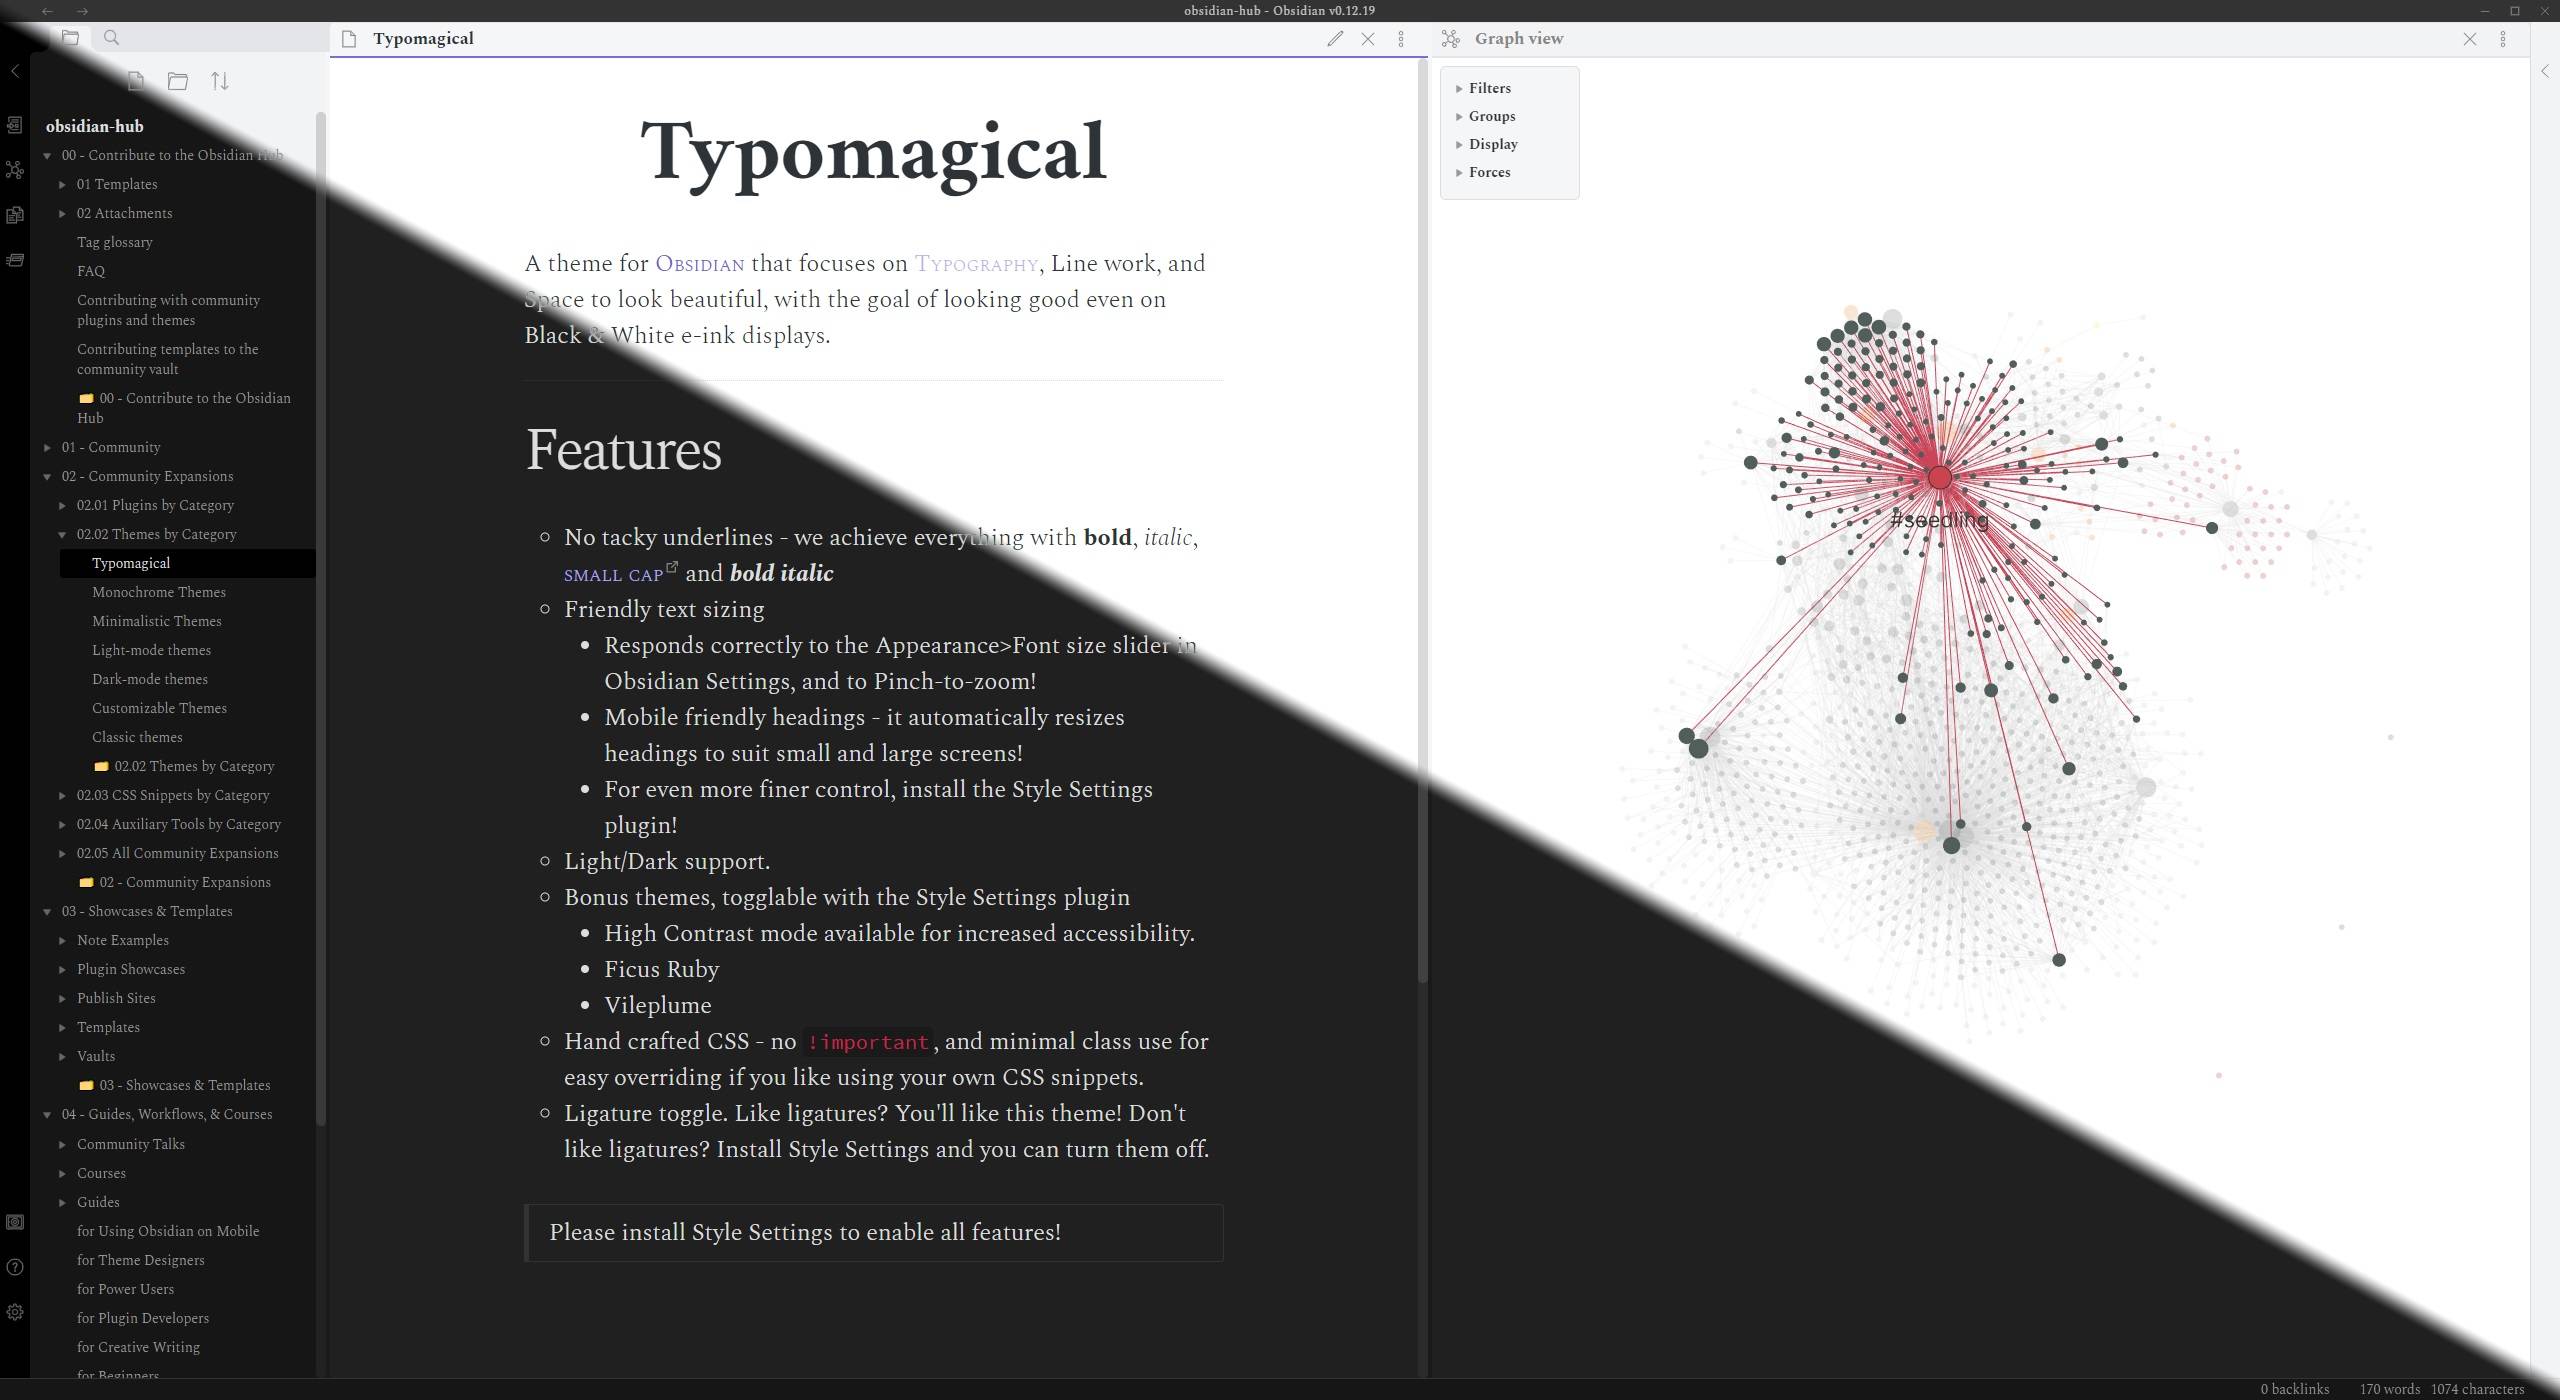The height and width of the screenshot is (1400, 2560).
Task: Expand the 01 - Community folder
Action: 110,447
